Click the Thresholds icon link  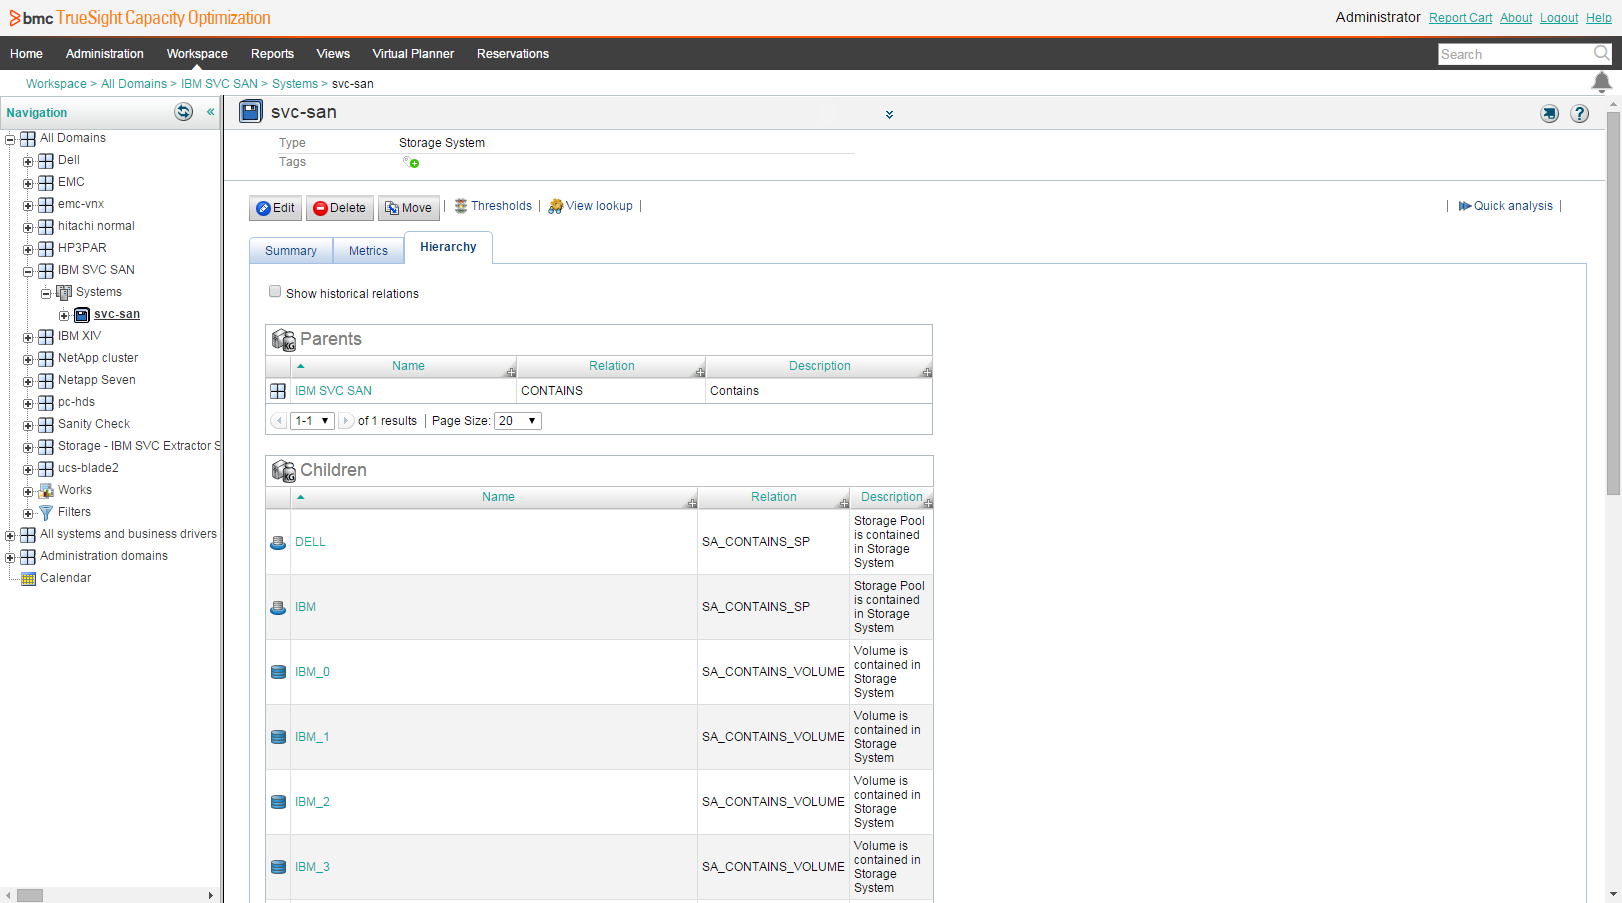(461, 206)
